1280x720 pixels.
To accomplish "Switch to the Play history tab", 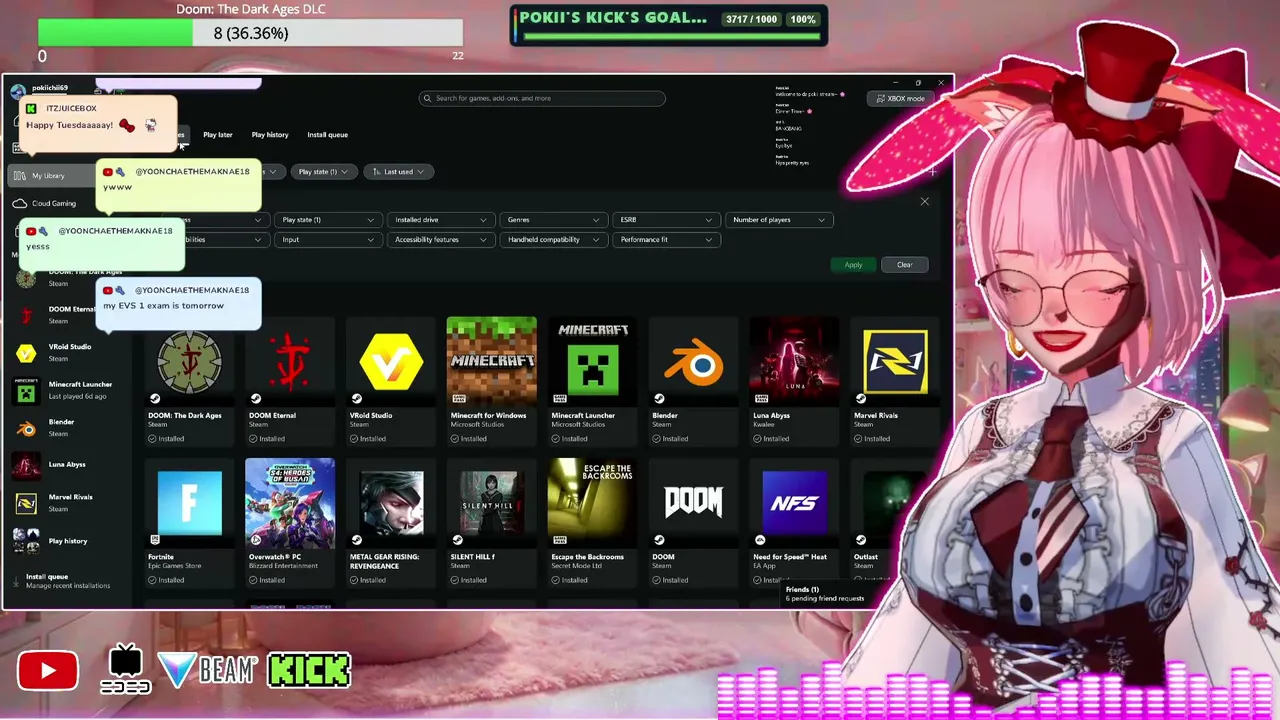I will tap(270, 135).
